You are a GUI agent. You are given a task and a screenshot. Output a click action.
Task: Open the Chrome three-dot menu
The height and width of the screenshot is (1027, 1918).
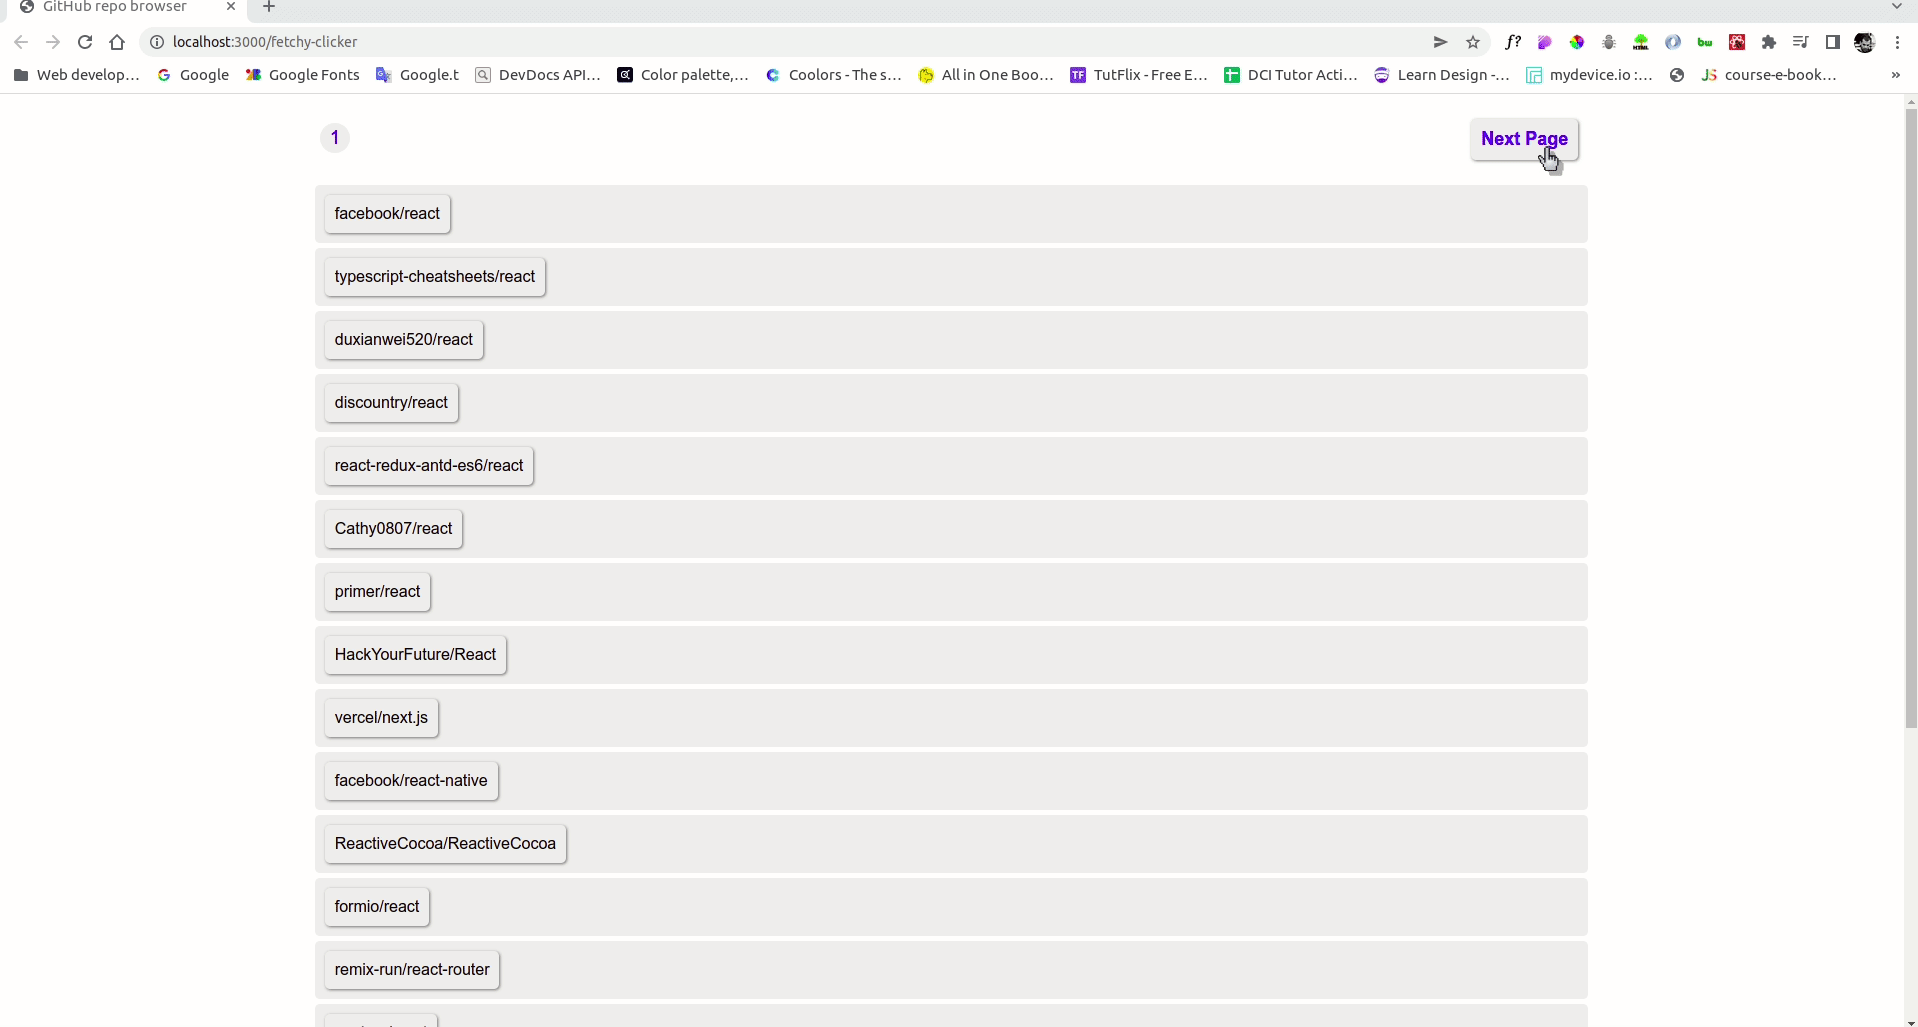click(x=1897, y=42)
